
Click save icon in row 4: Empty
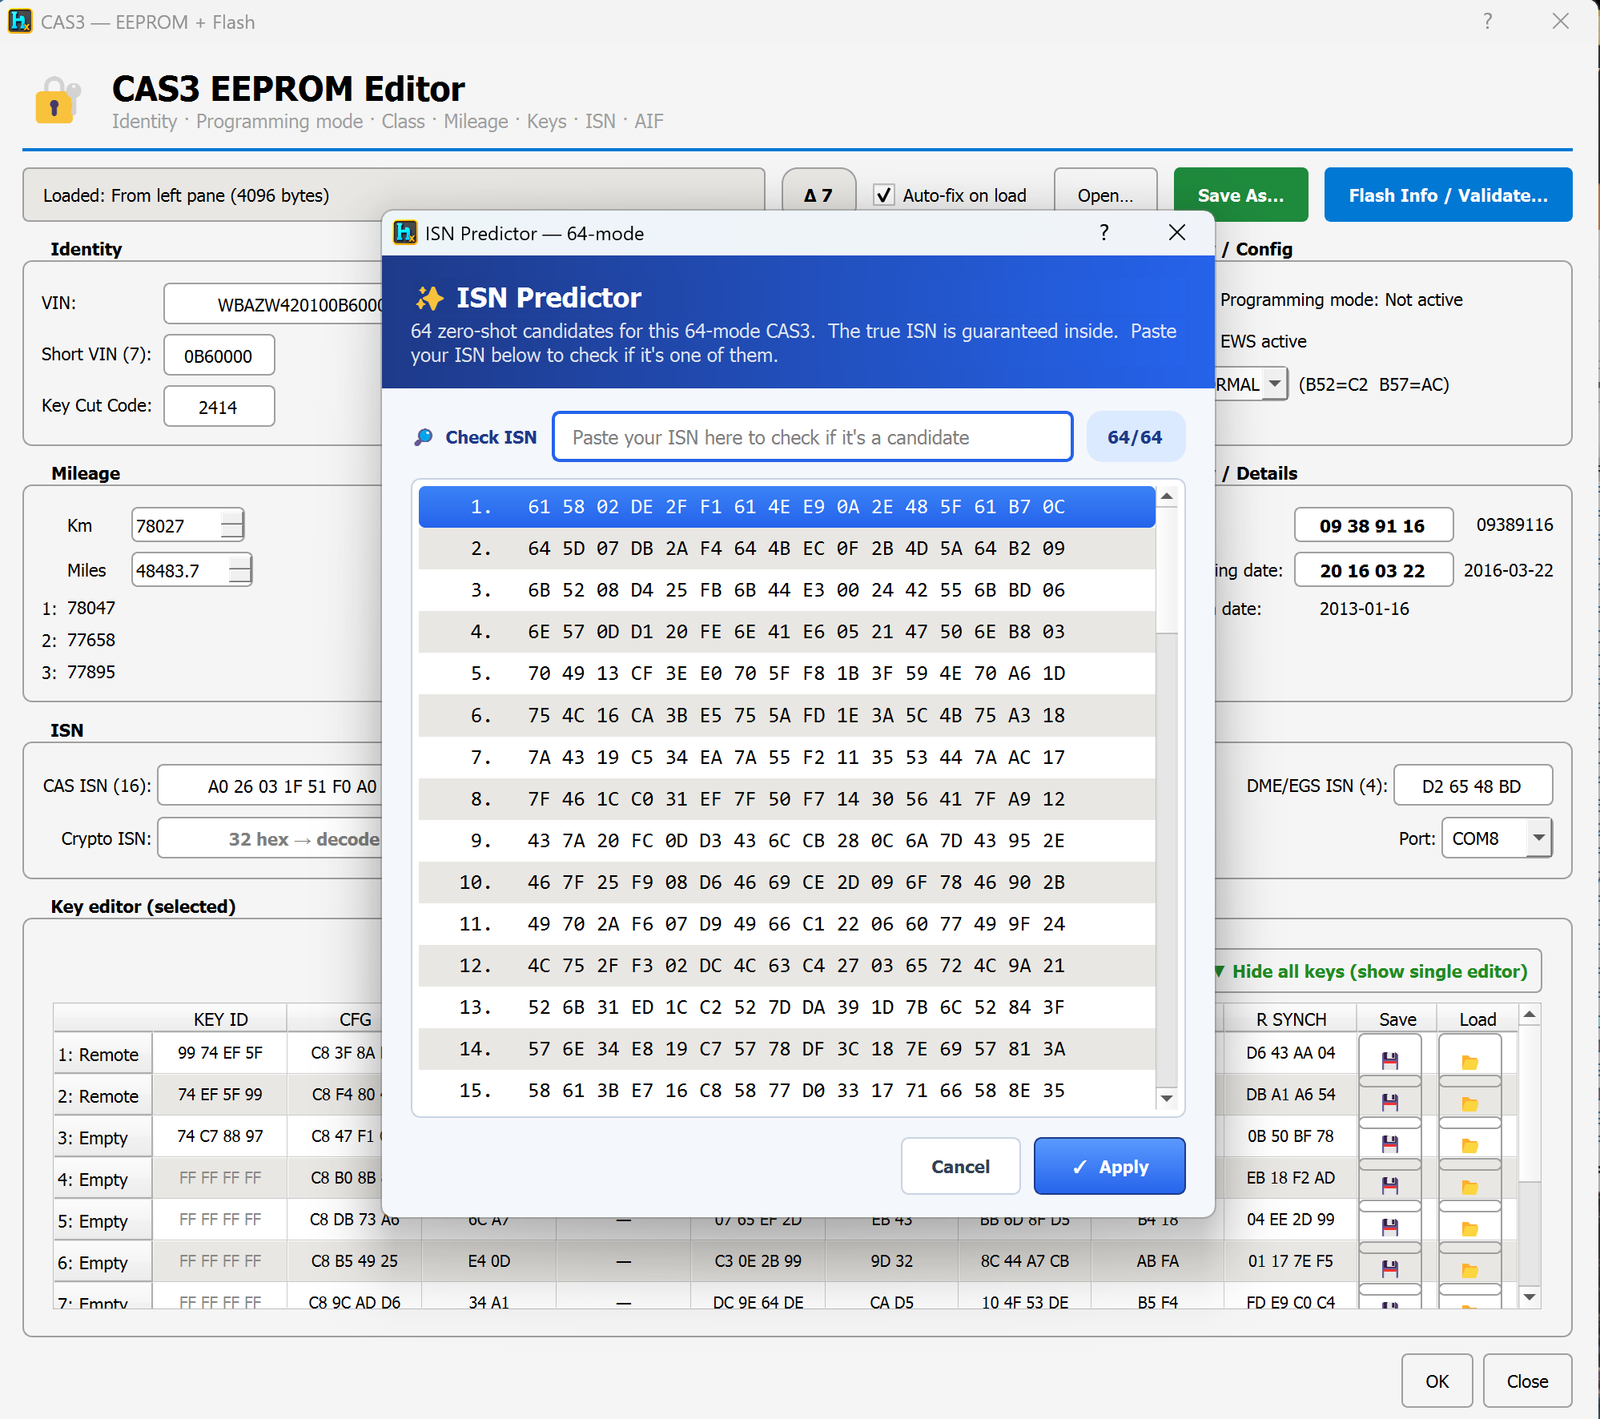pos(1390,1185)
